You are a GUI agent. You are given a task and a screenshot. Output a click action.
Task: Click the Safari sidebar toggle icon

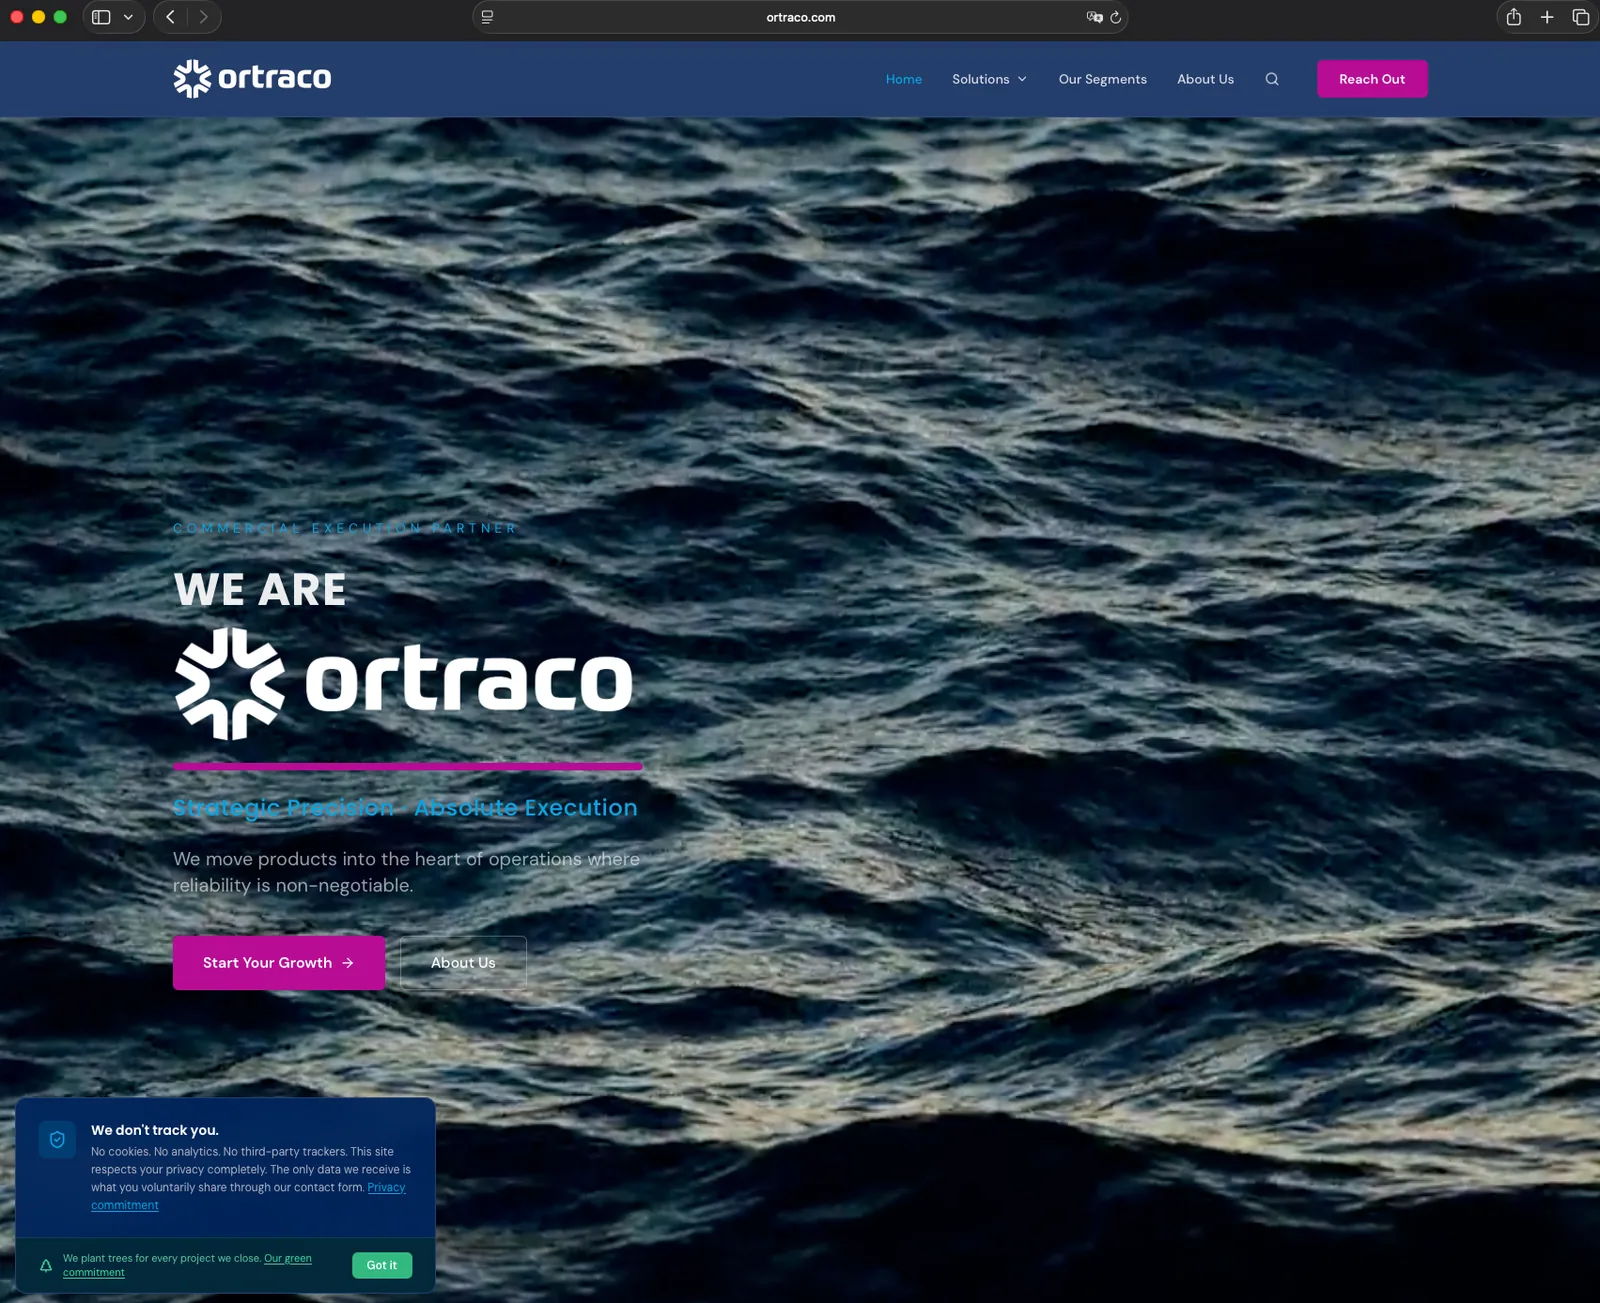[x=101, y=17]
